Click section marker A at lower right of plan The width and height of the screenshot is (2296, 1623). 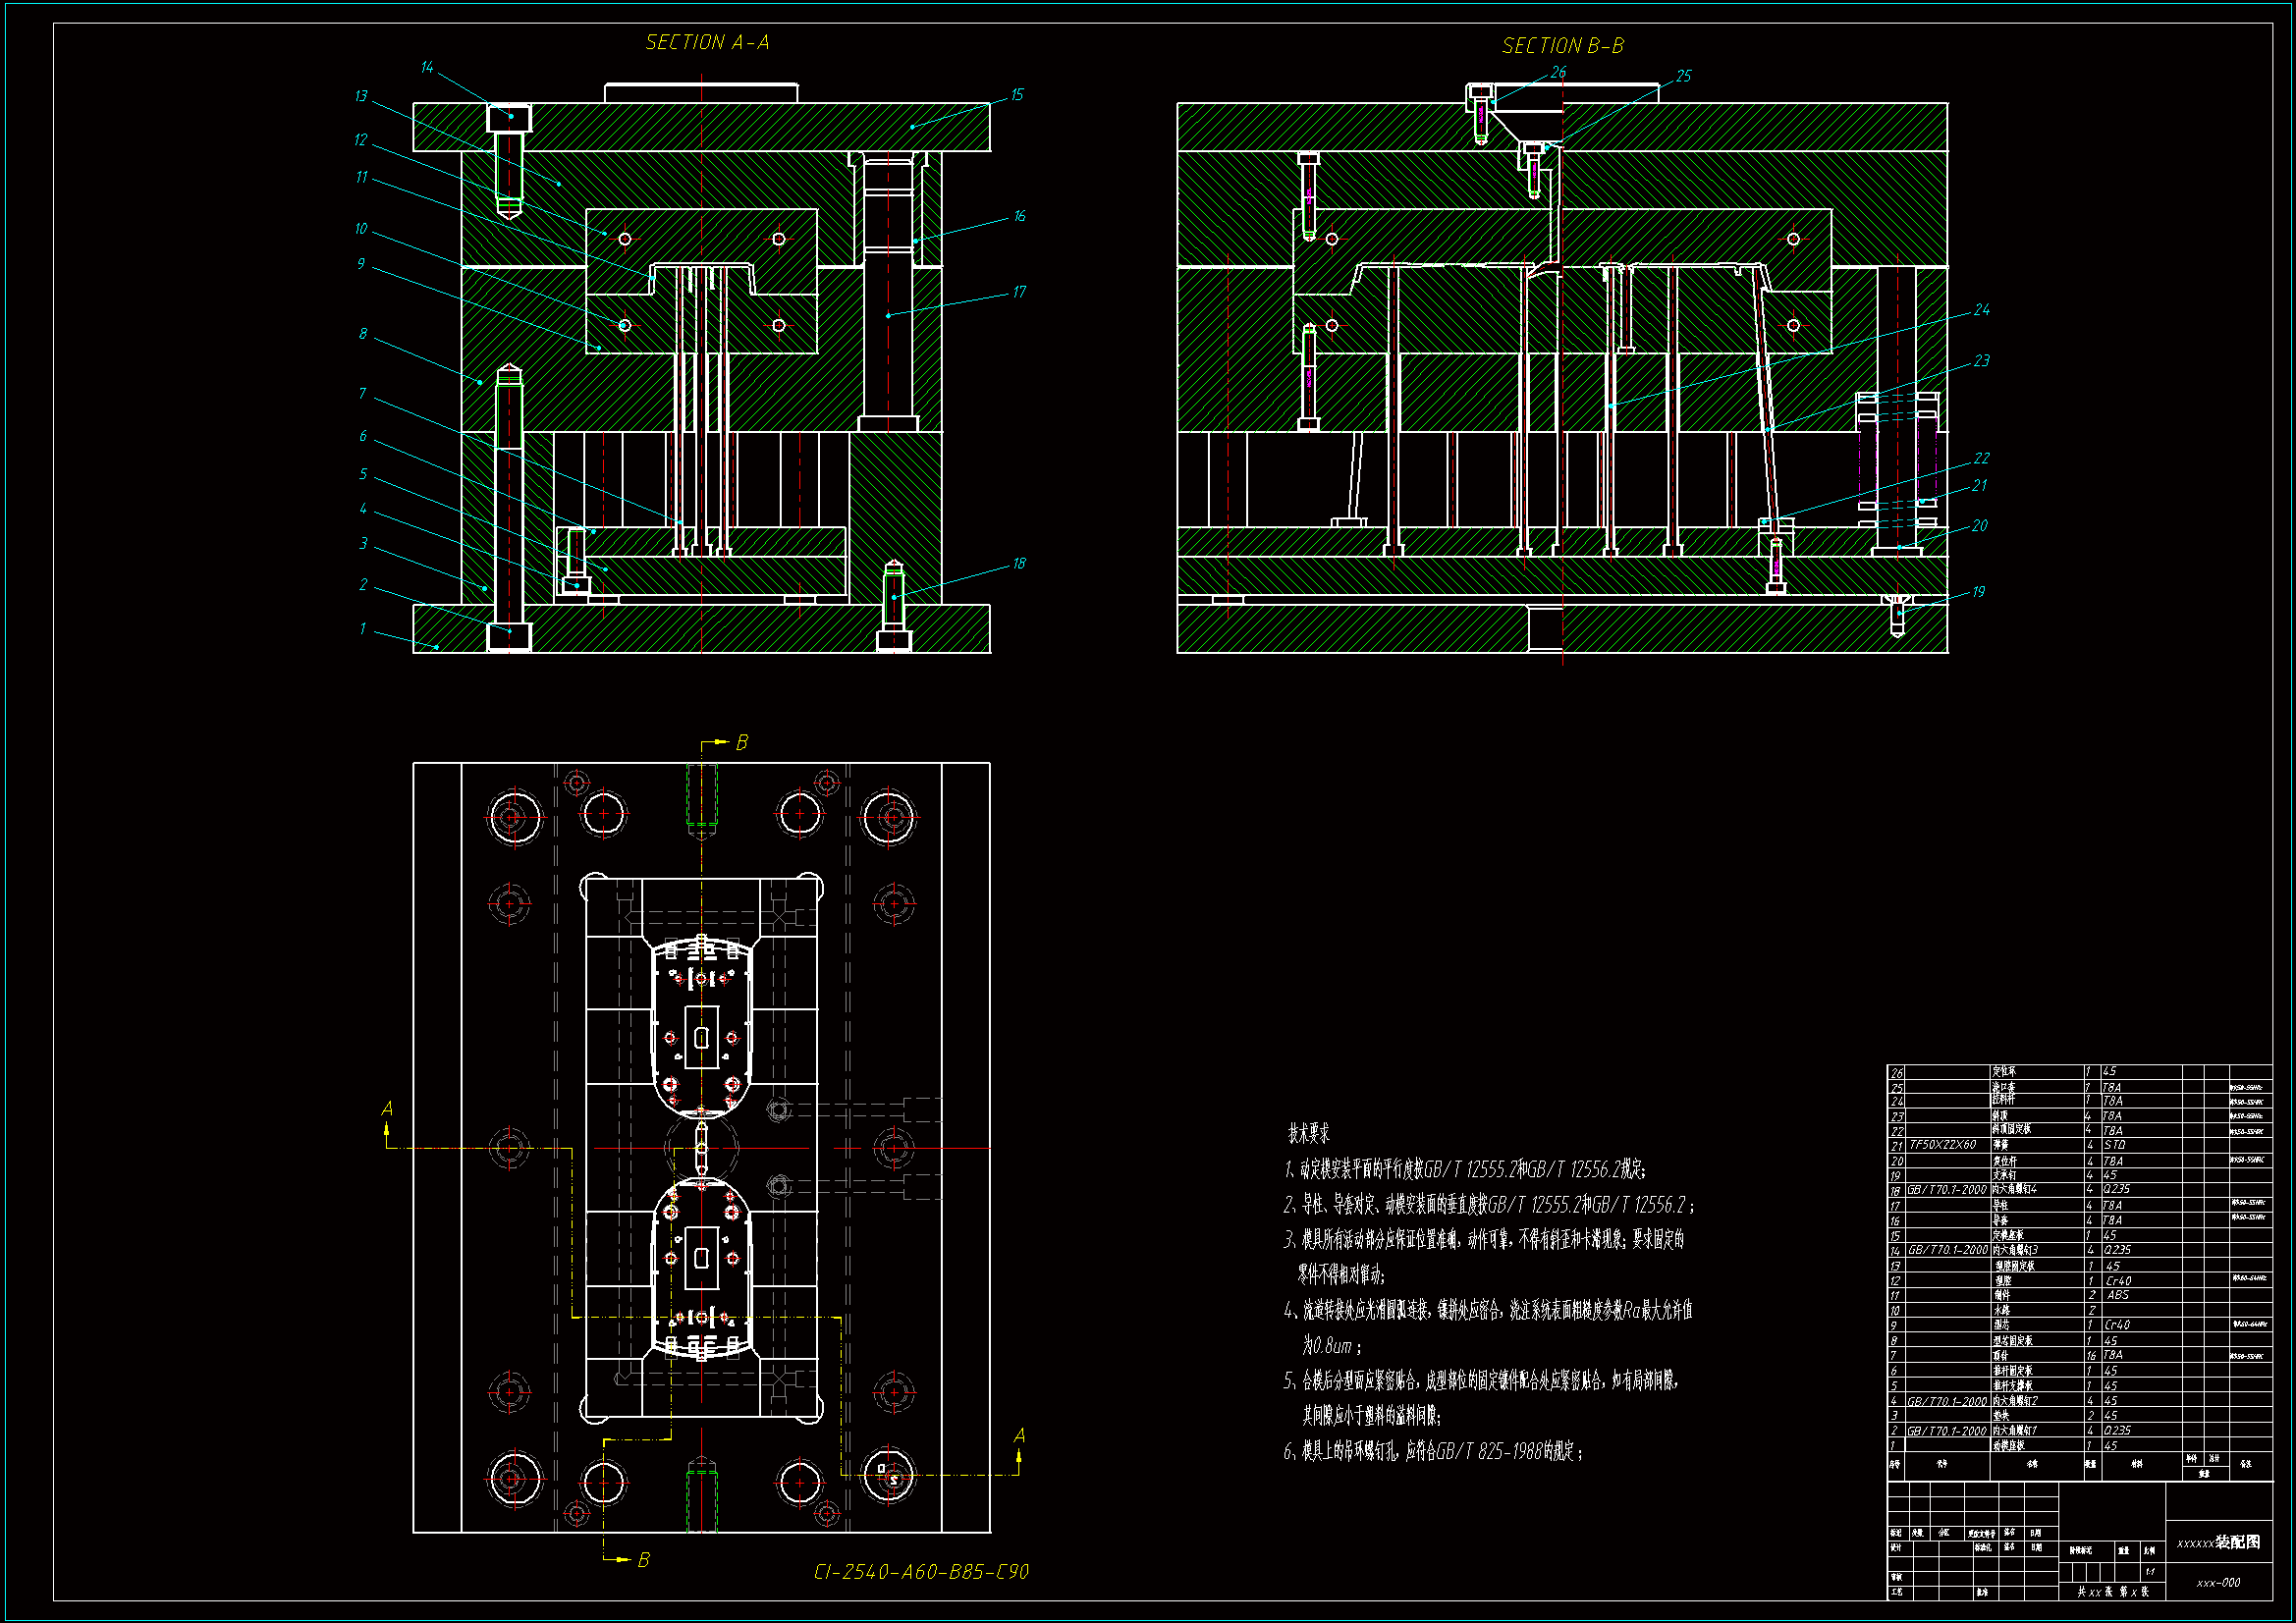1019,1436
